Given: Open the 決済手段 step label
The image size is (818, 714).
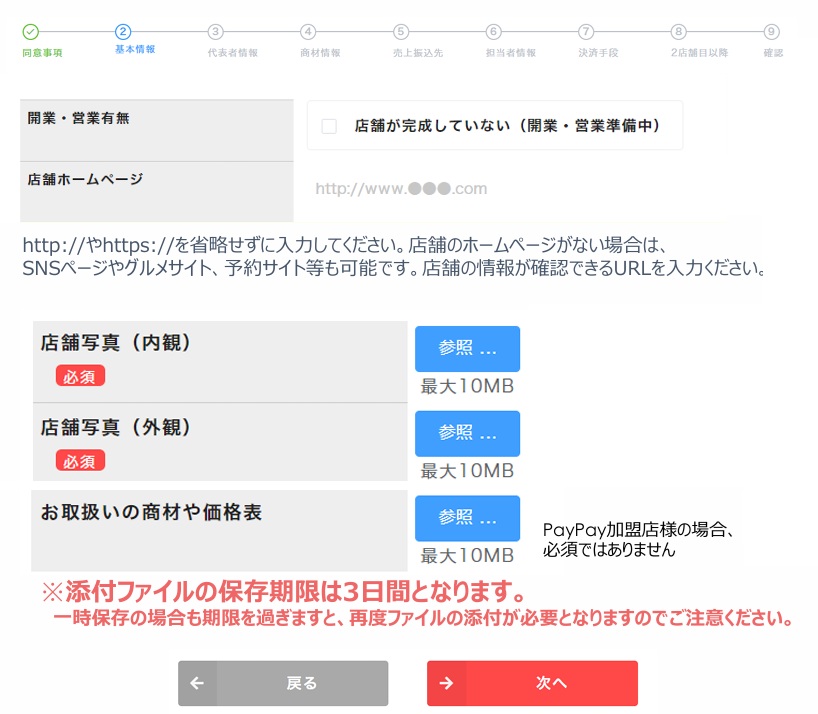Looking at the screenshot, I should [x=598, y=53].
